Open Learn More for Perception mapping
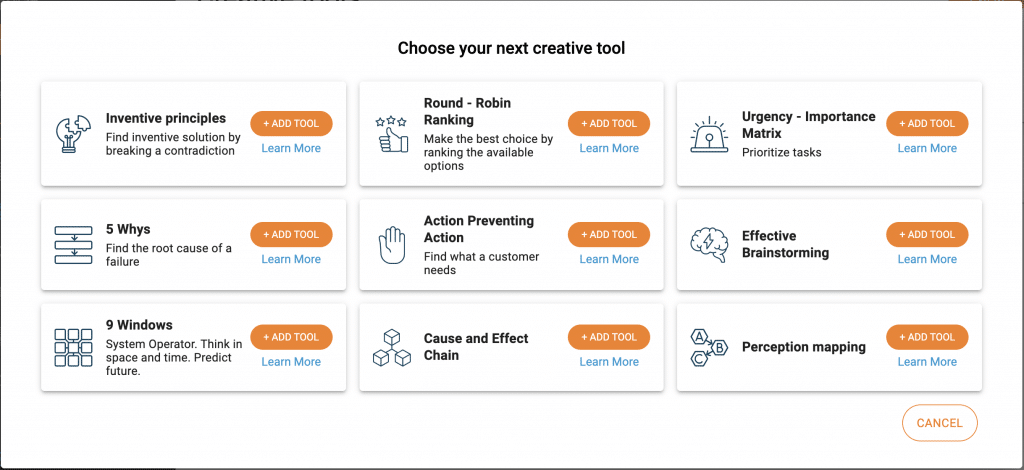This screenshot has width=1024, height=470. [x=927, y=362]
